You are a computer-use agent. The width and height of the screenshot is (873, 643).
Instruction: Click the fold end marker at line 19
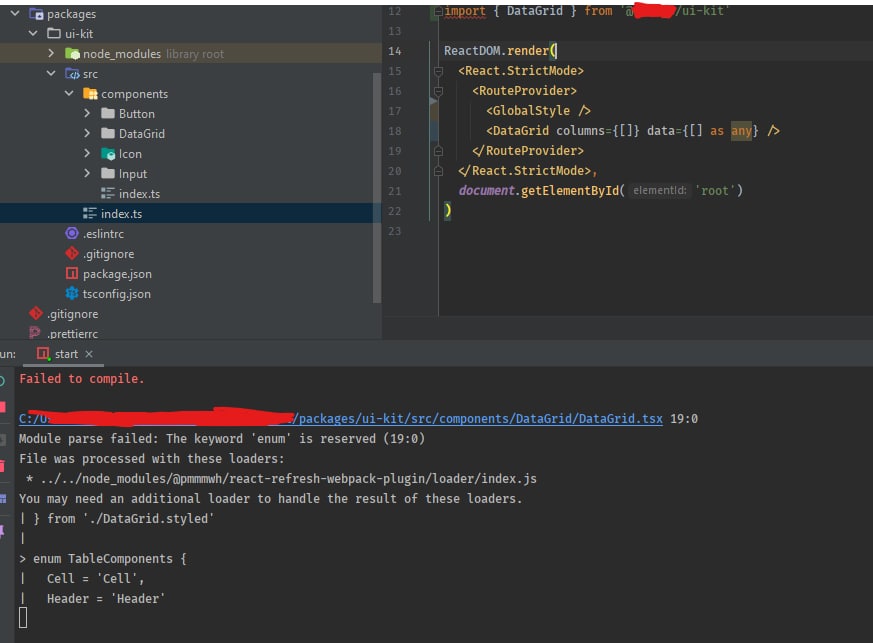pos(438,151)
